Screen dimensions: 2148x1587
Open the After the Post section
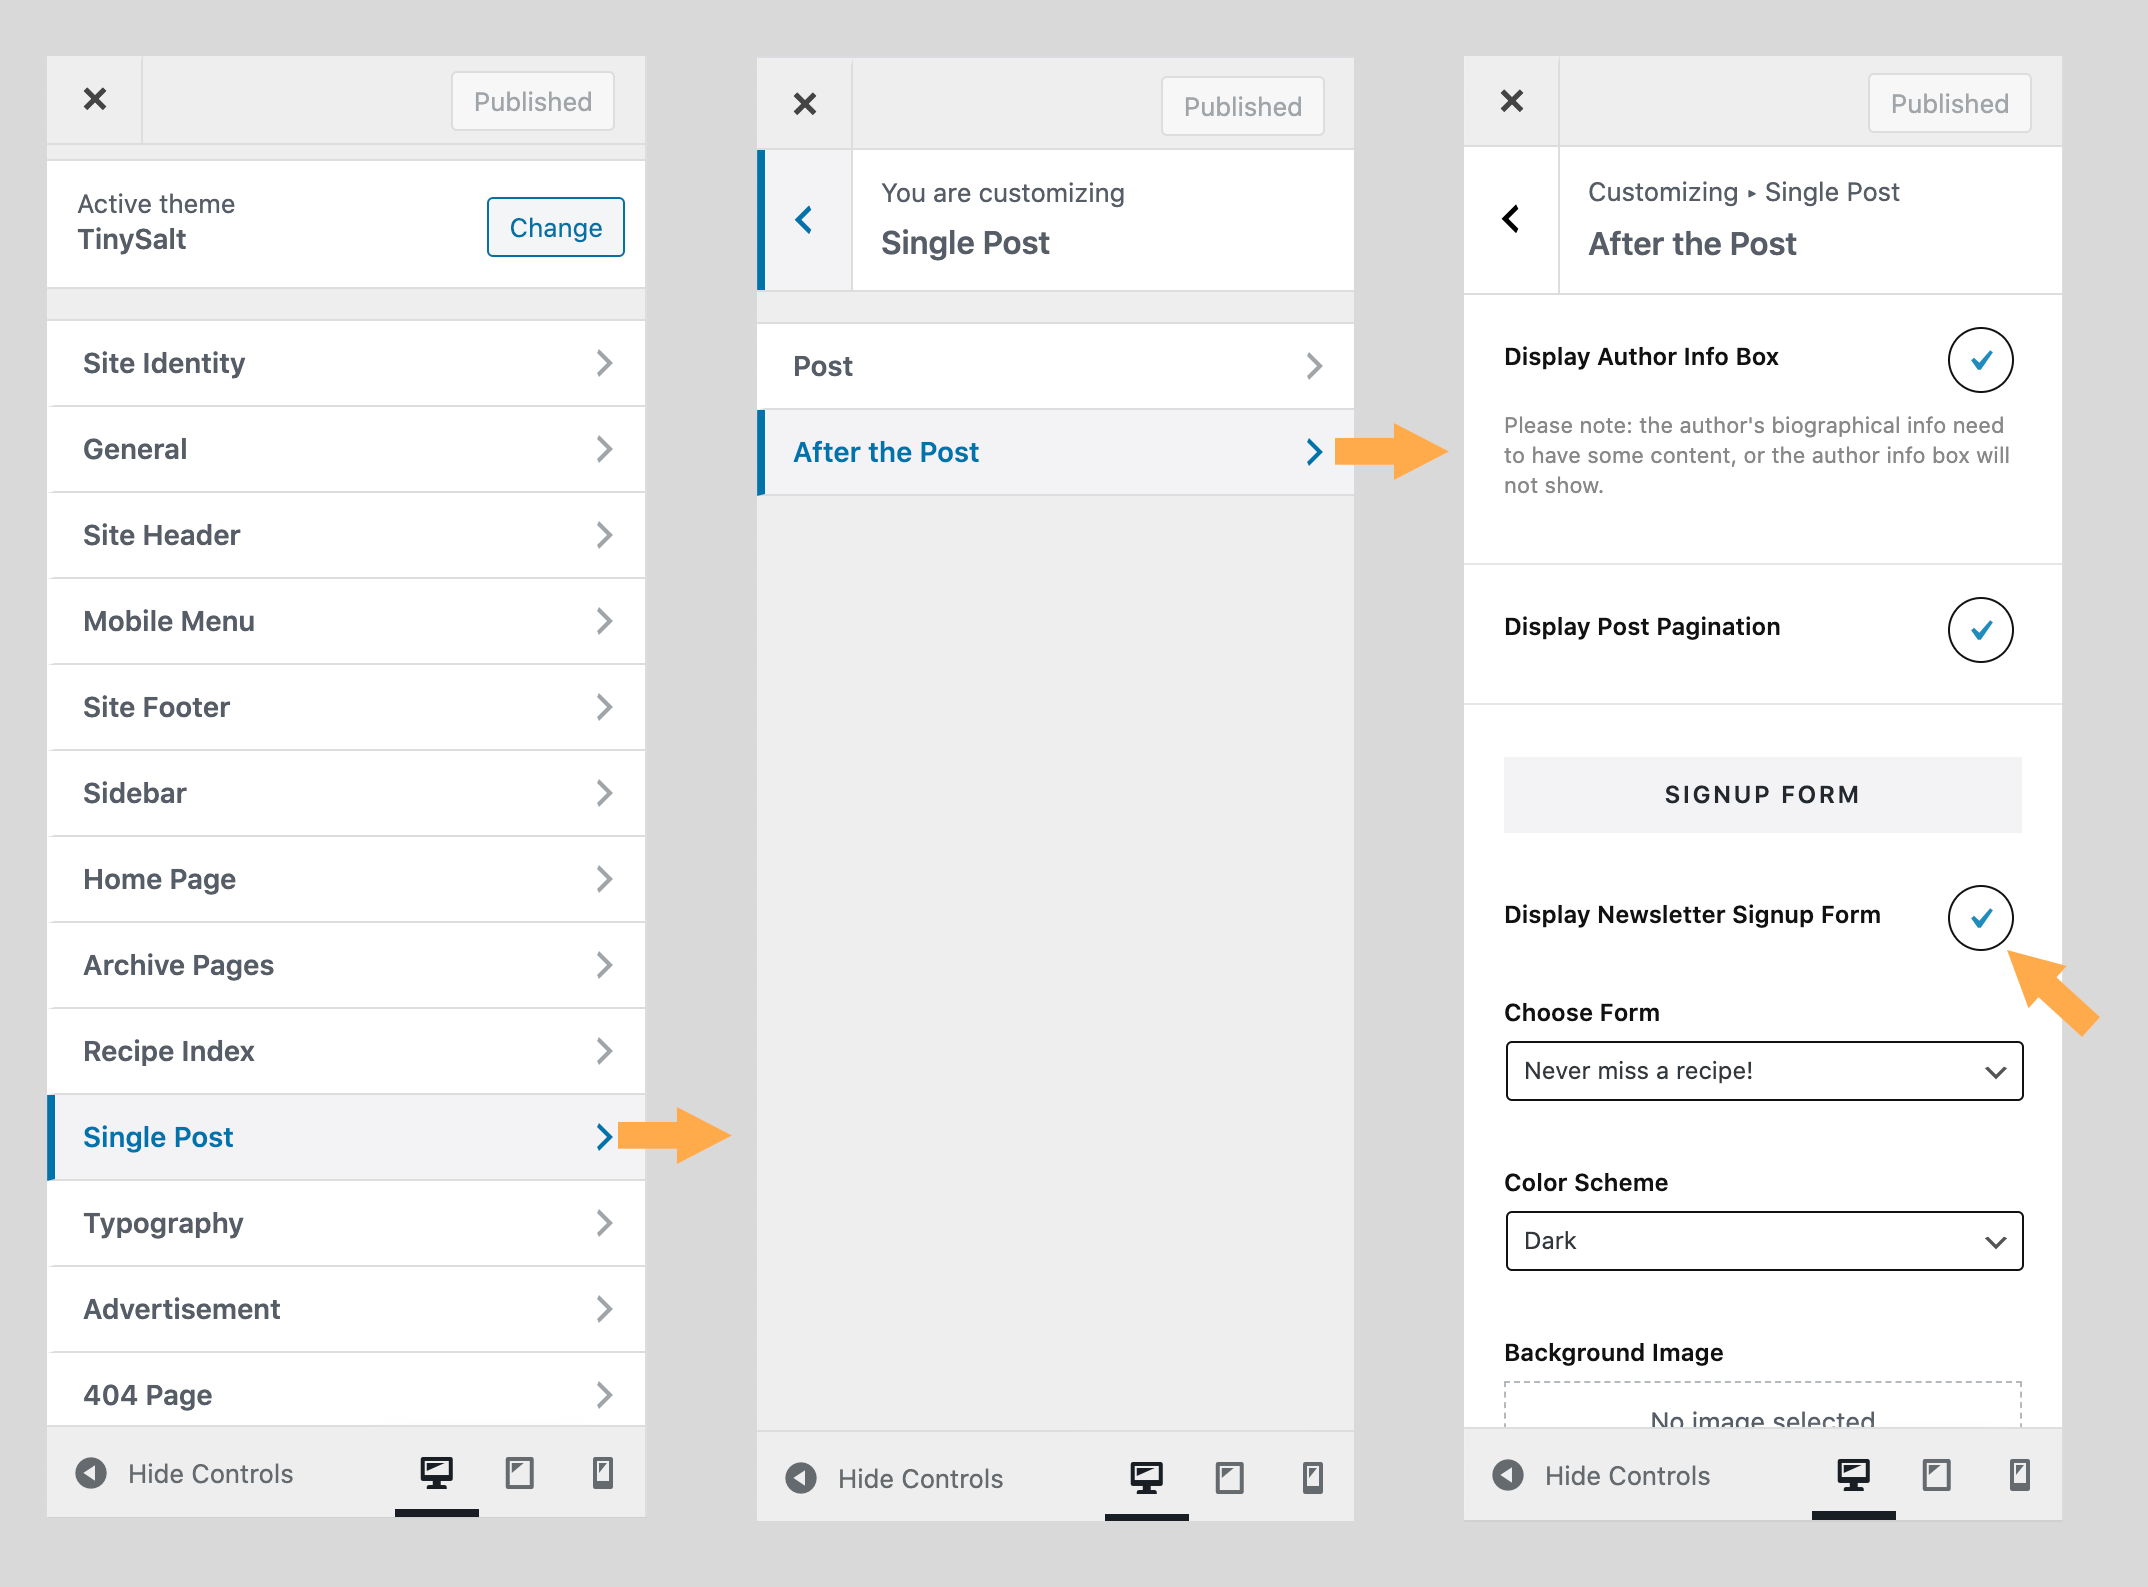coord(1055,452)
